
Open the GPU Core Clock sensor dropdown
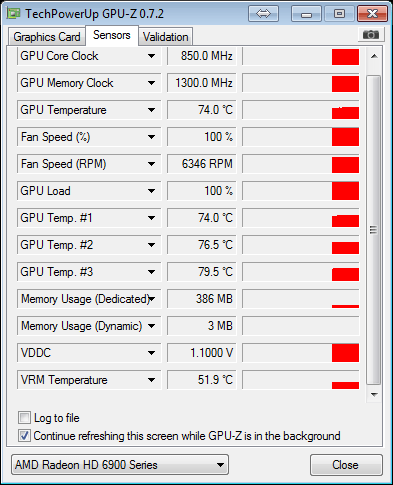click(x=151, y=56)
